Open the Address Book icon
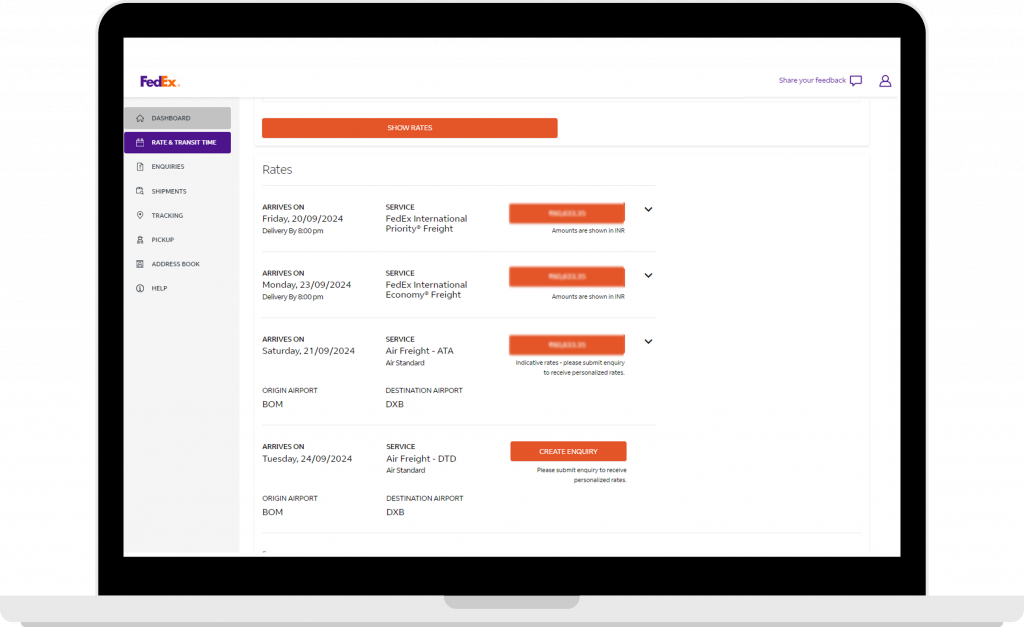Viewport: 1024px width, 627px height. (x=139, y=263)
